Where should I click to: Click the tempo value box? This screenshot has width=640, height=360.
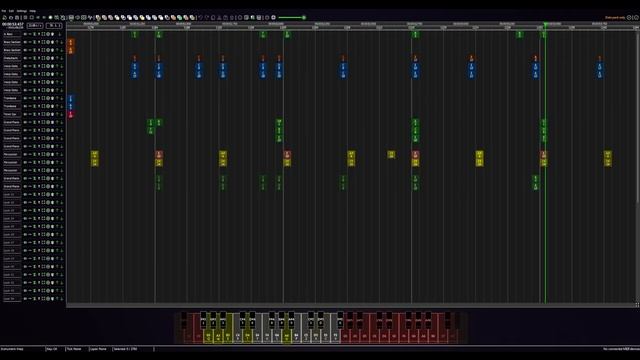[34, 26]
